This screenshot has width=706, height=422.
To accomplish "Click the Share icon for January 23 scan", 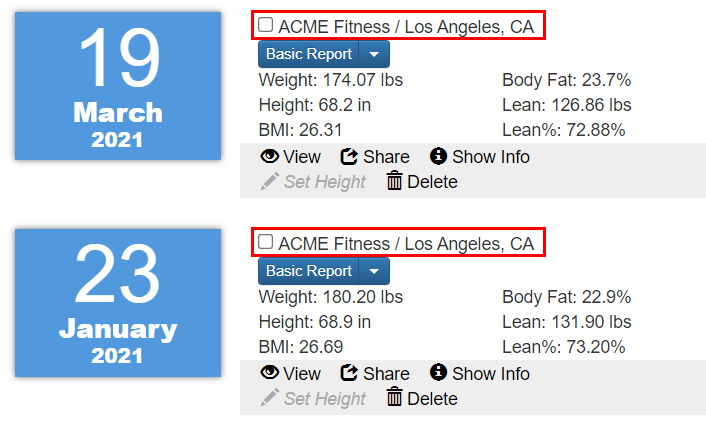I will 349,373.
